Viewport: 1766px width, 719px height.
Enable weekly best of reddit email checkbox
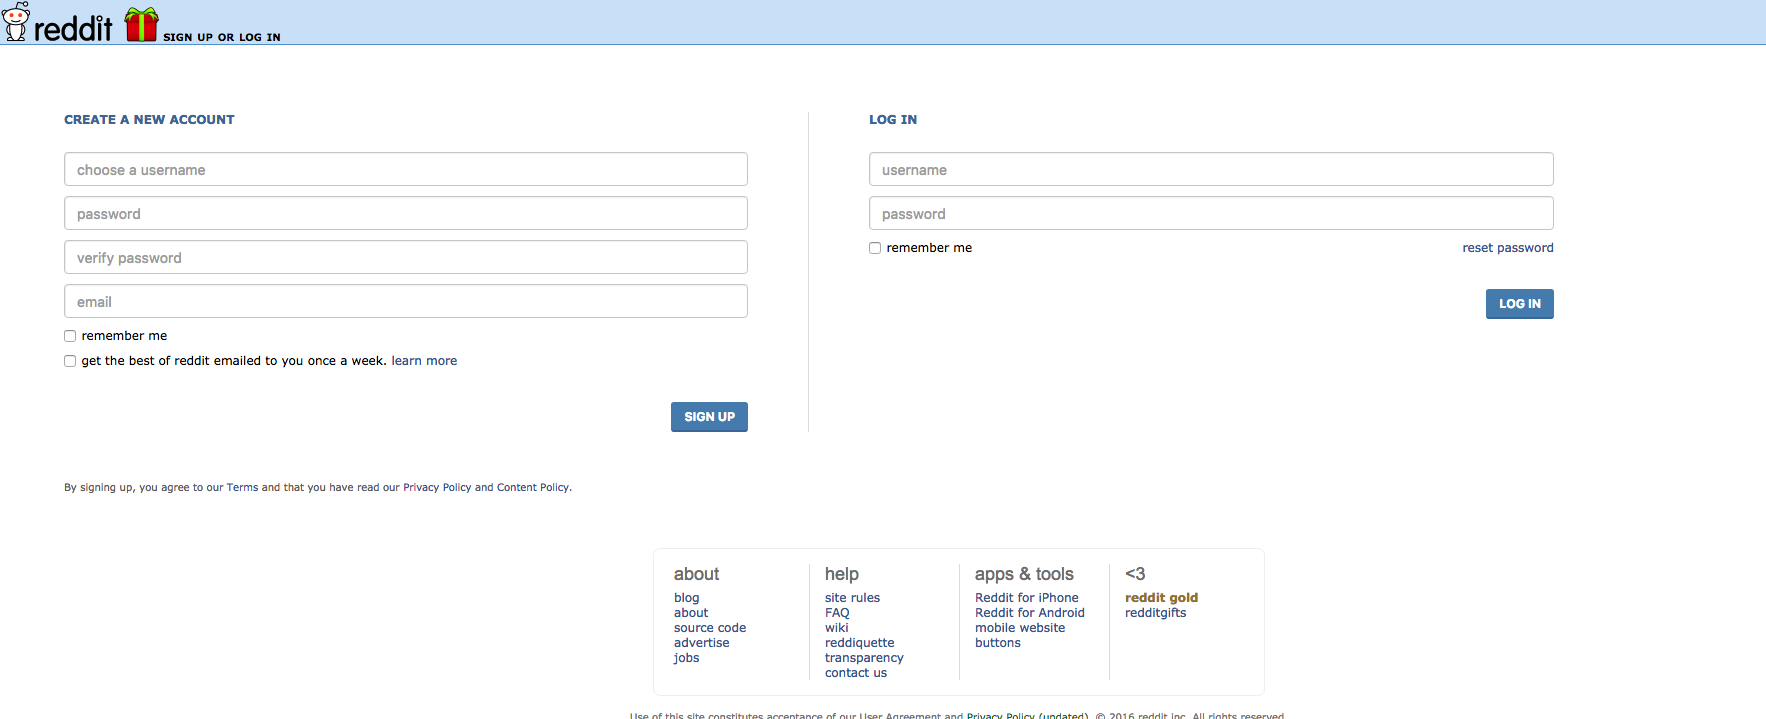(70, 361)
